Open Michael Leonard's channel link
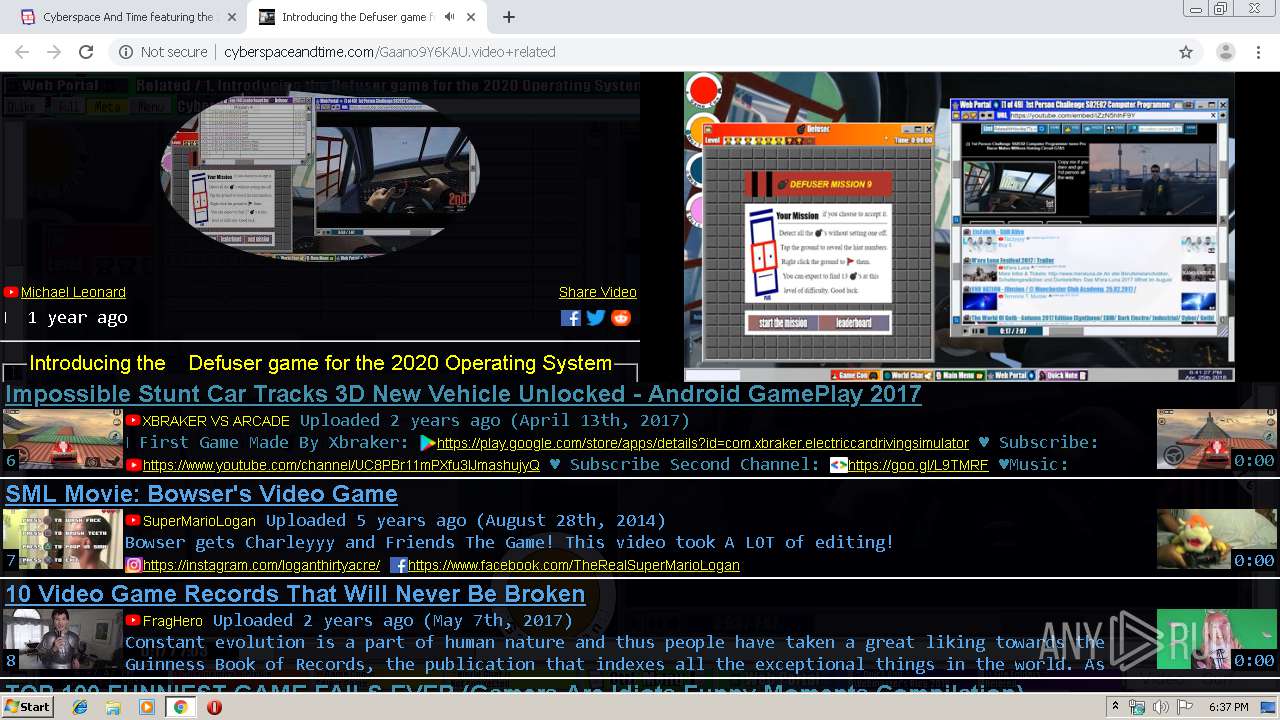1280x720 pixels. [x=73, y=292]
